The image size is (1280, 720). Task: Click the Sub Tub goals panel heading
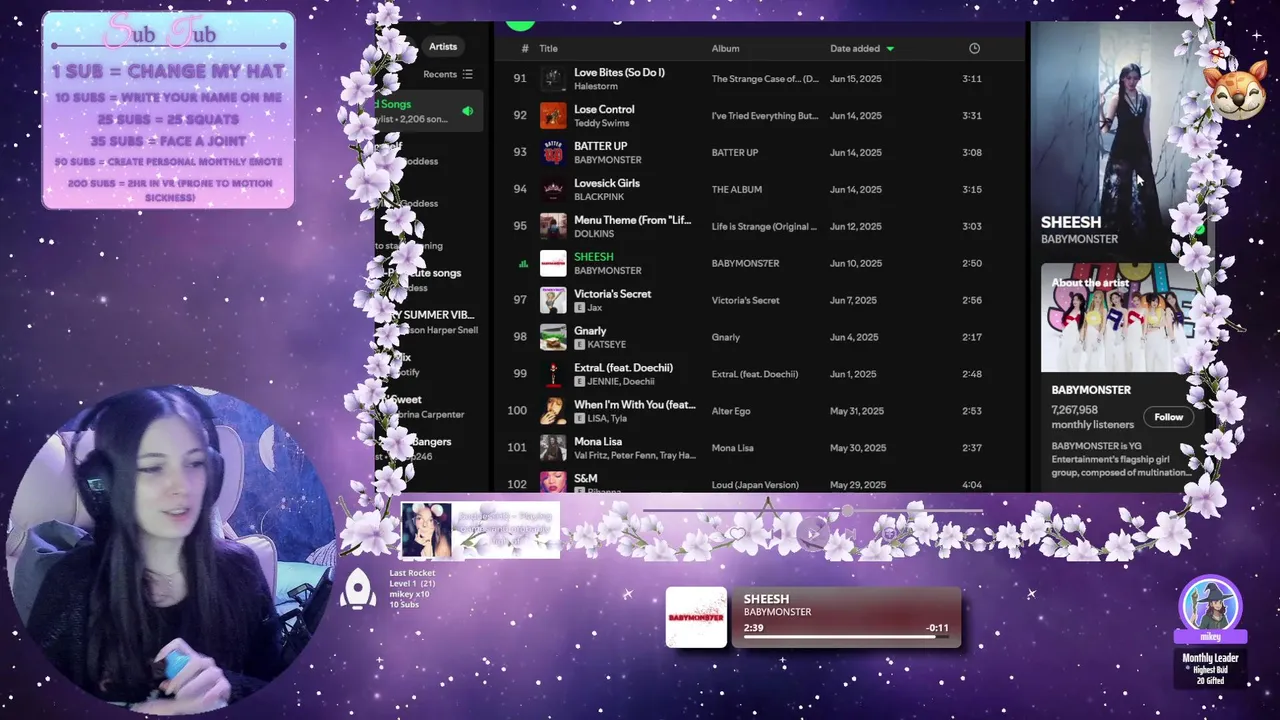pos(160,34)
